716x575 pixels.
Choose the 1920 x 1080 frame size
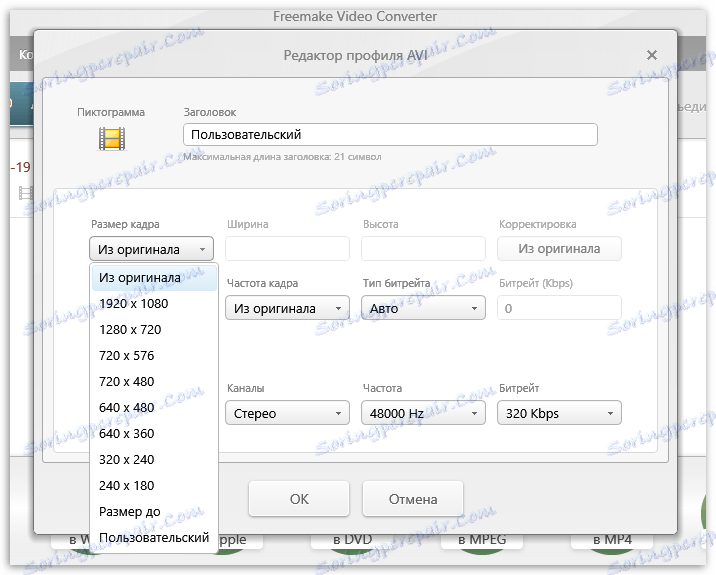154,304
